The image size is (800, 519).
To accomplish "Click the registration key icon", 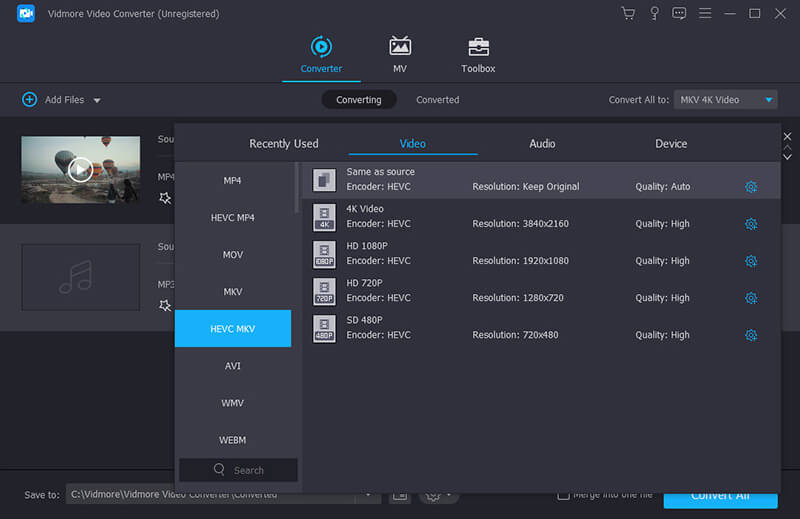I will (x=654, y=14).
